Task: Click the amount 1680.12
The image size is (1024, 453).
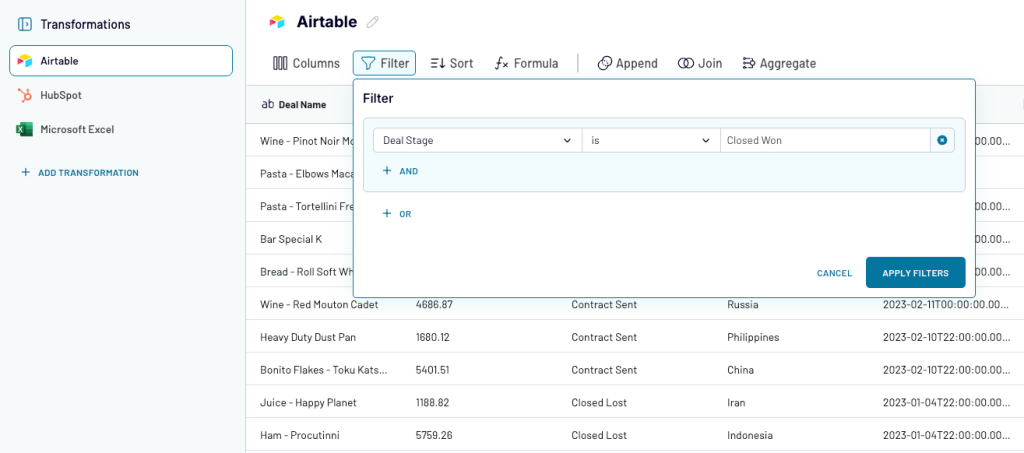Action: 432,337
